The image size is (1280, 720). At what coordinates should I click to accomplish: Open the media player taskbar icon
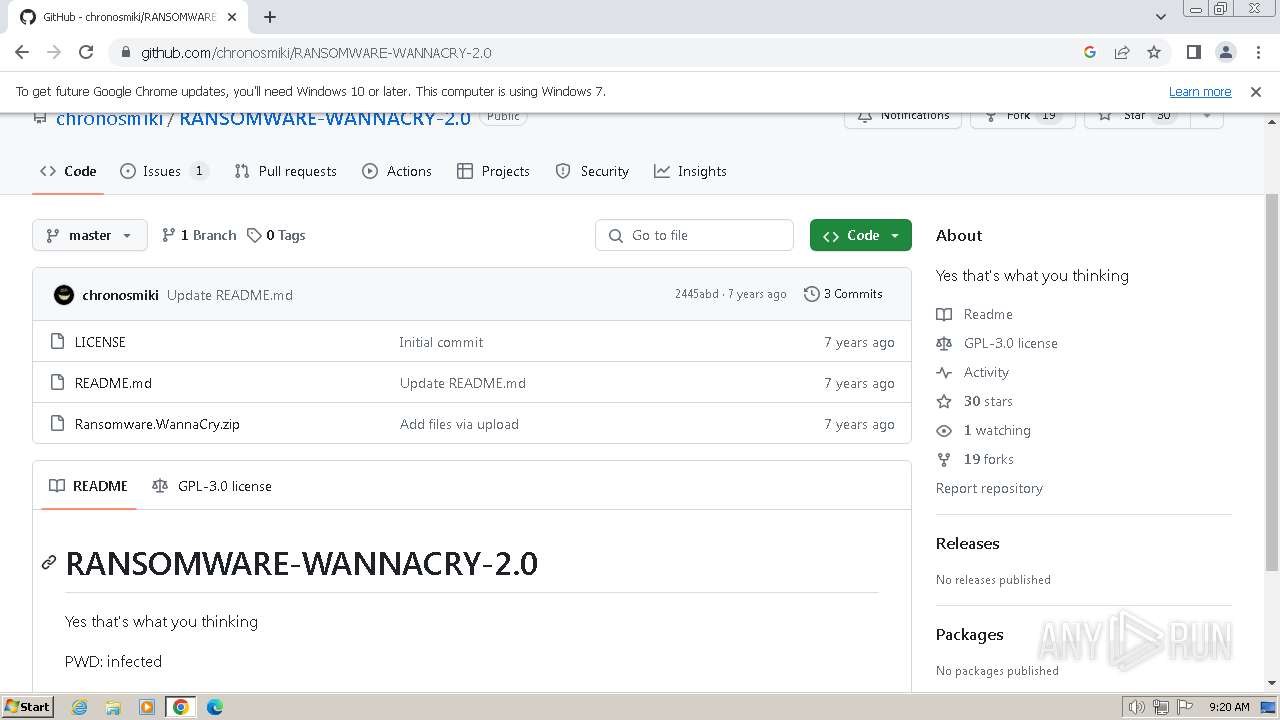click(147, 707)
